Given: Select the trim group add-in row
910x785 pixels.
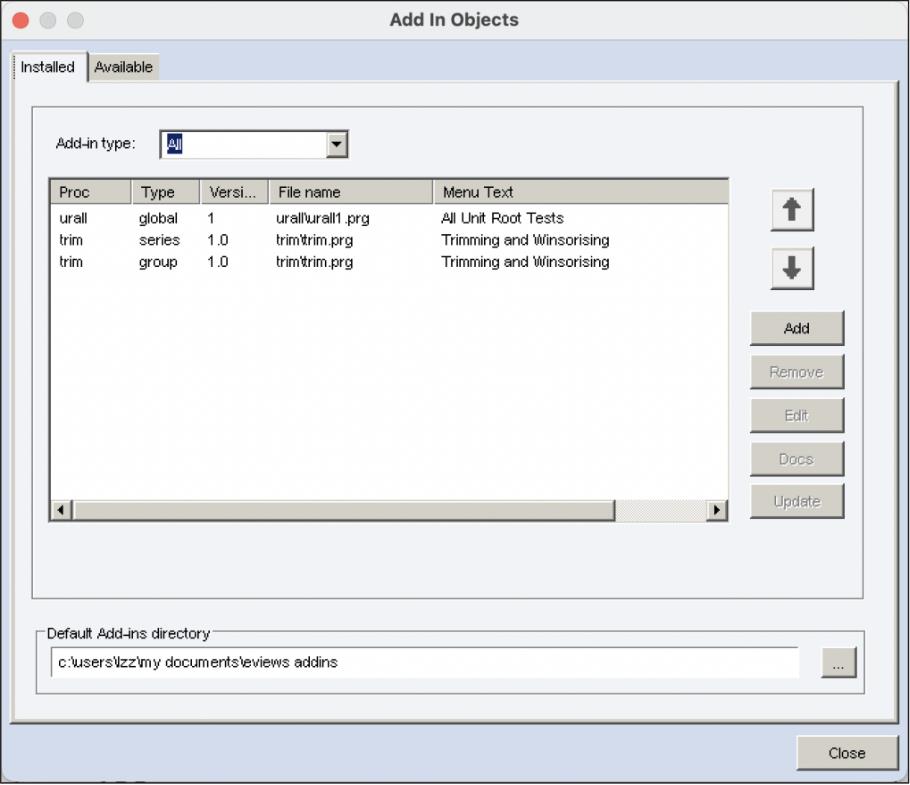Looking at the screenshot, I should (x=300, y=262).
